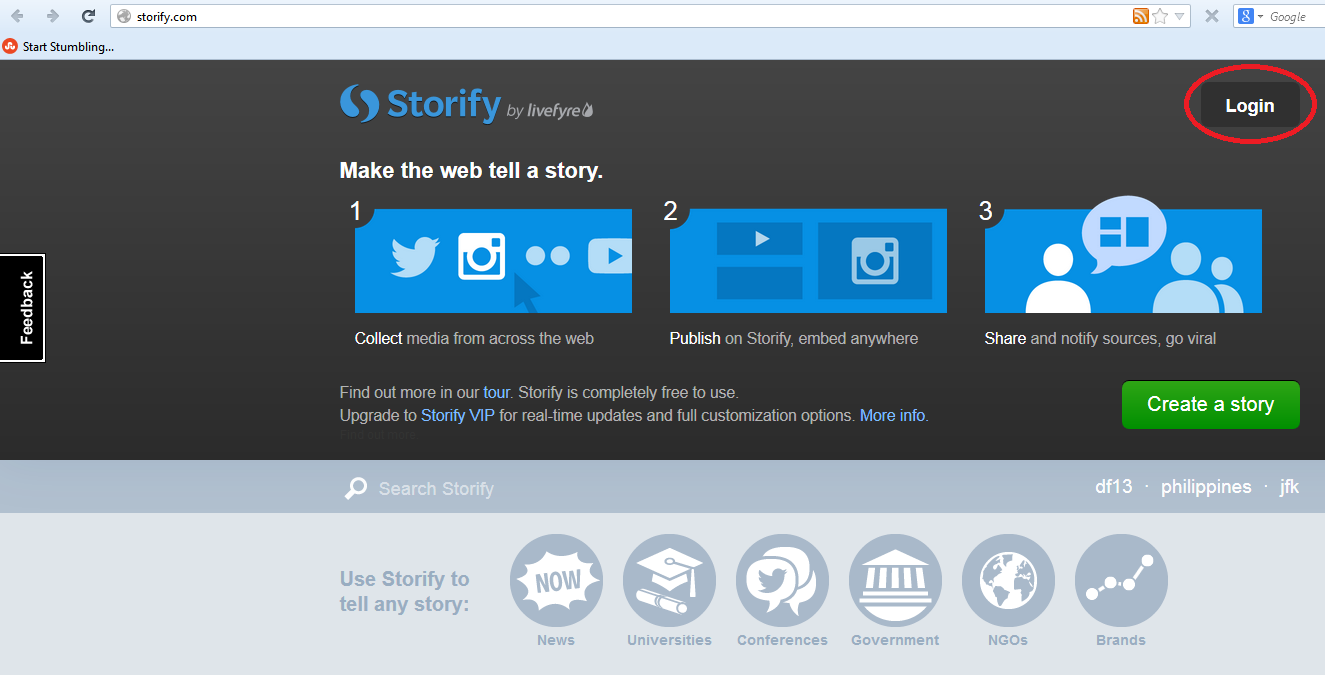1325x675 pixels.
Task: Click the News category icon
Action: 556,580
